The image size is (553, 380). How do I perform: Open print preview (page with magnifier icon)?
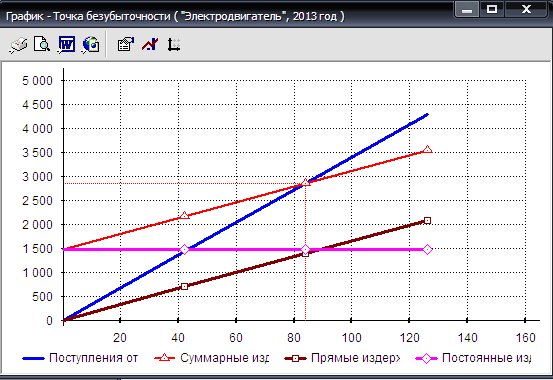click(x=42, y=44)
